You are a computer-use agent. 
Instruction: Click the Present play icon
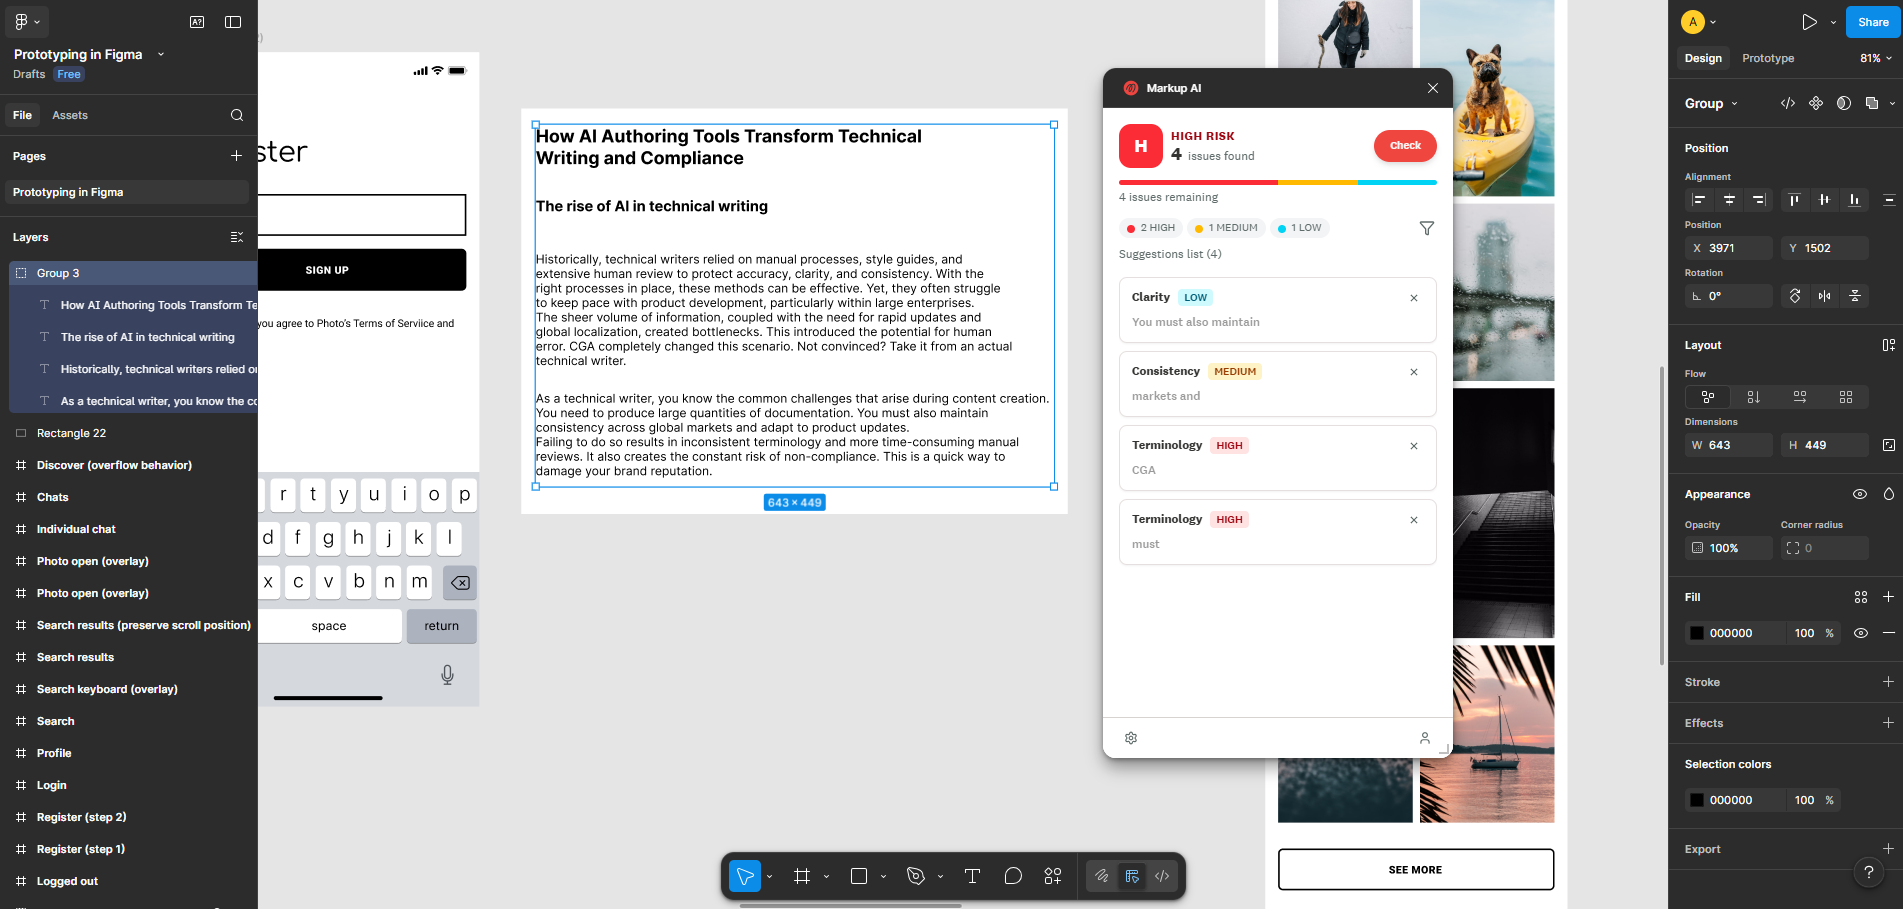point(1809,22)
